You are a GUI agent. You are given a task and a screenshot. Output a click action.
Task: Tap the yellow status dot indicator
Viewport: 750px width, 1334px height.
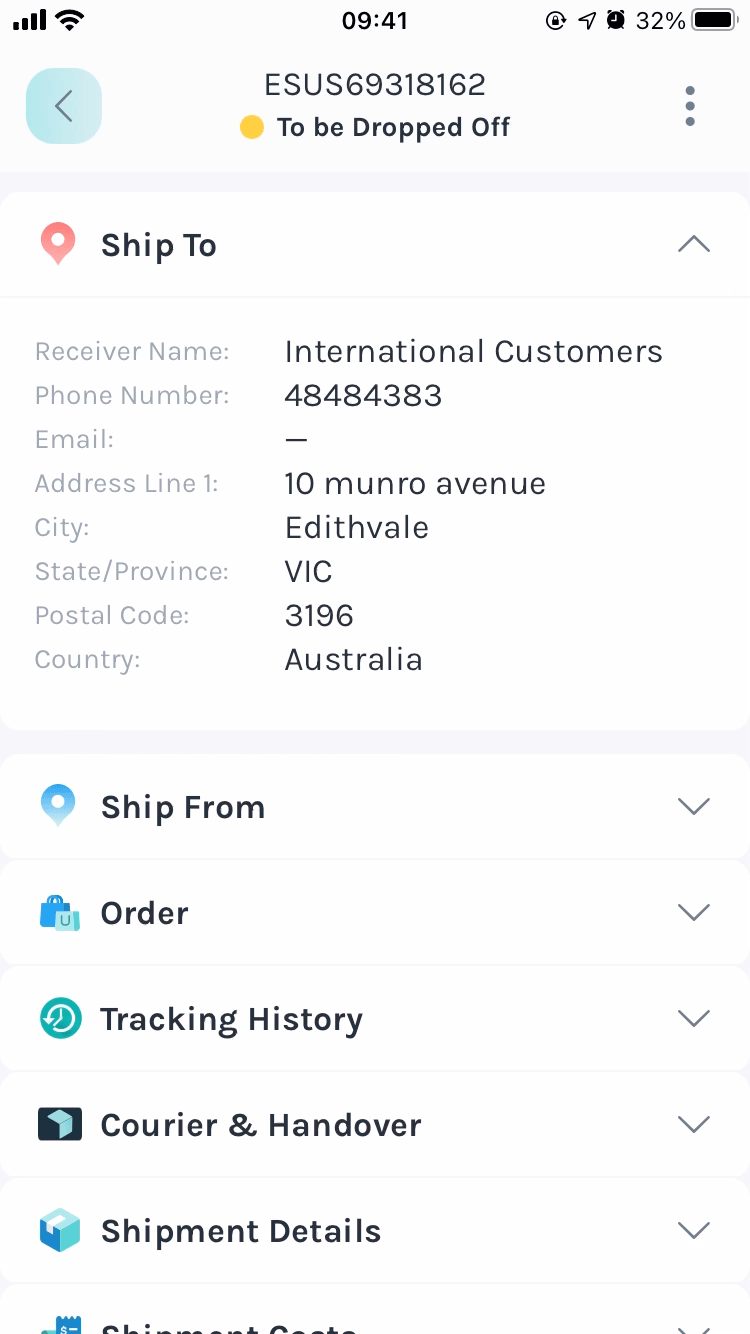pos(252,128)
